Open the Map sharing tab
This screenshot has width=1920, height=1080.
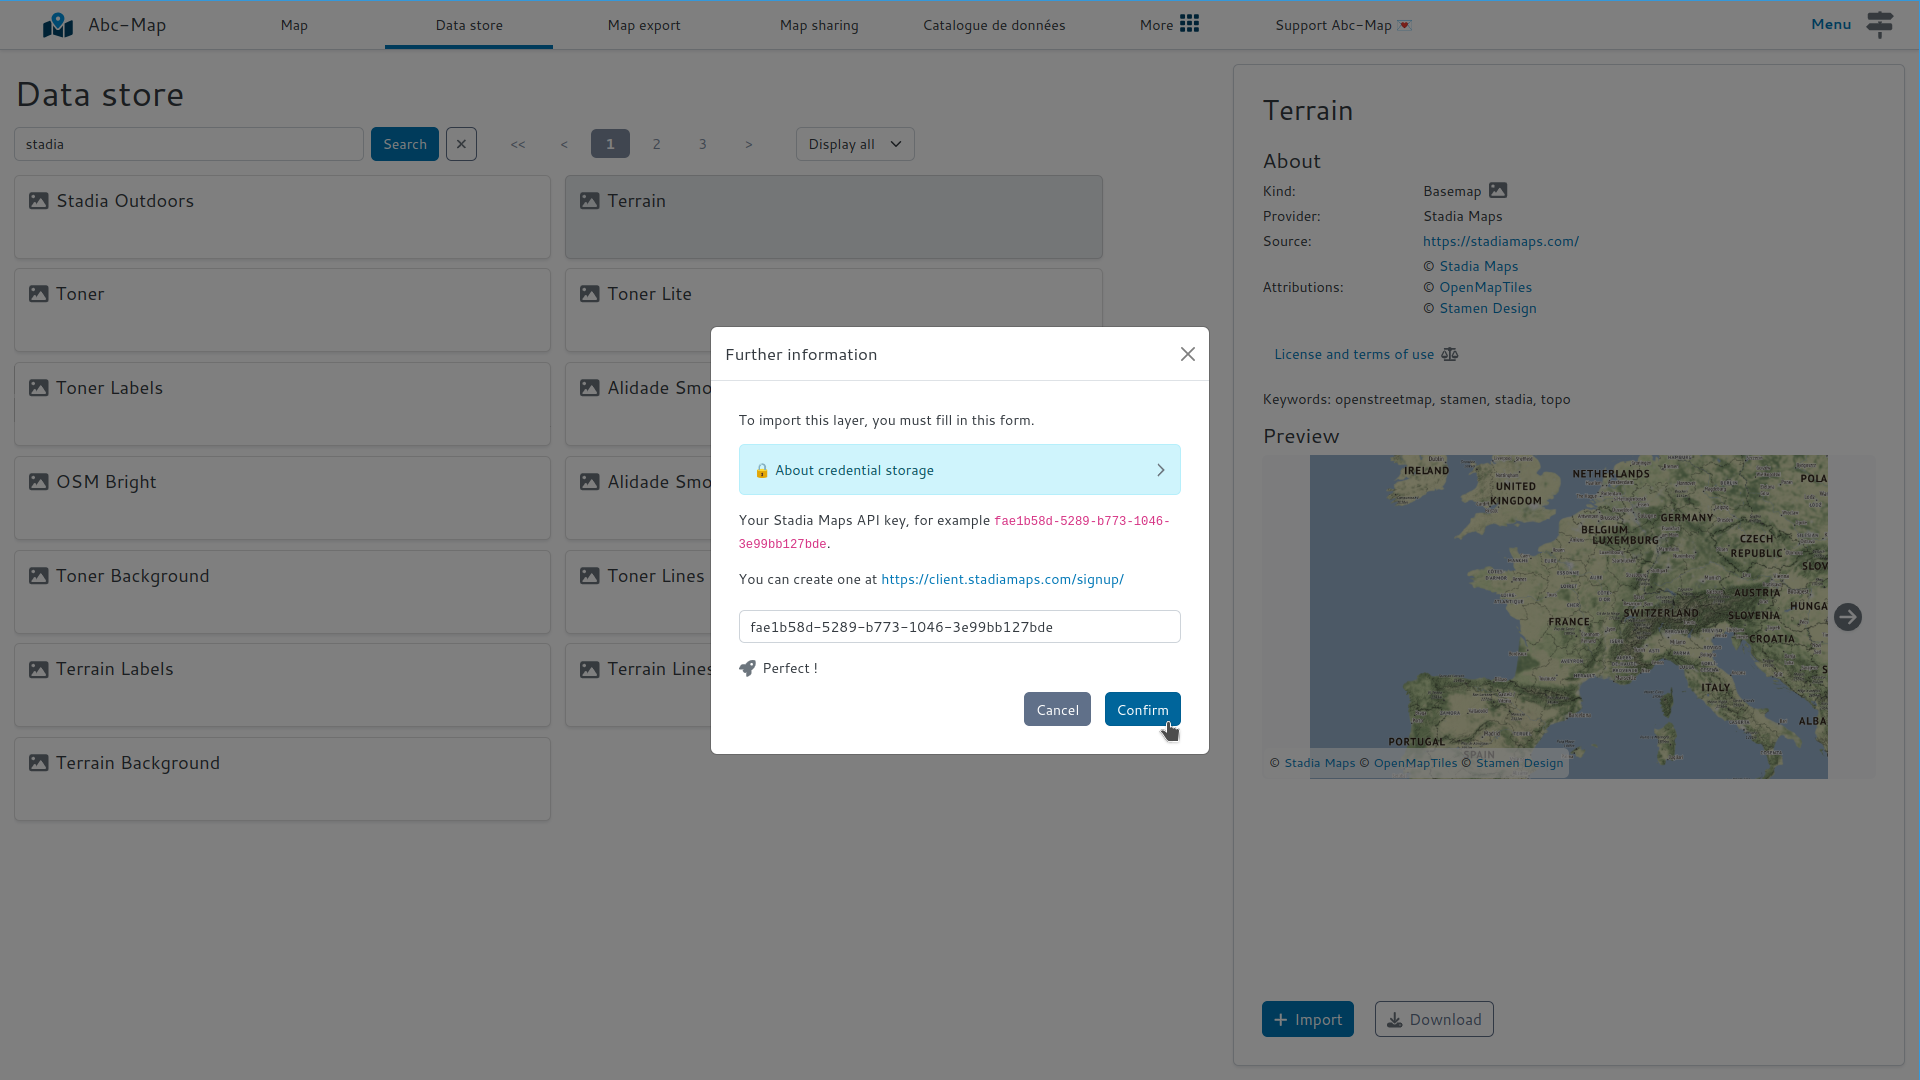coord(818,25)
